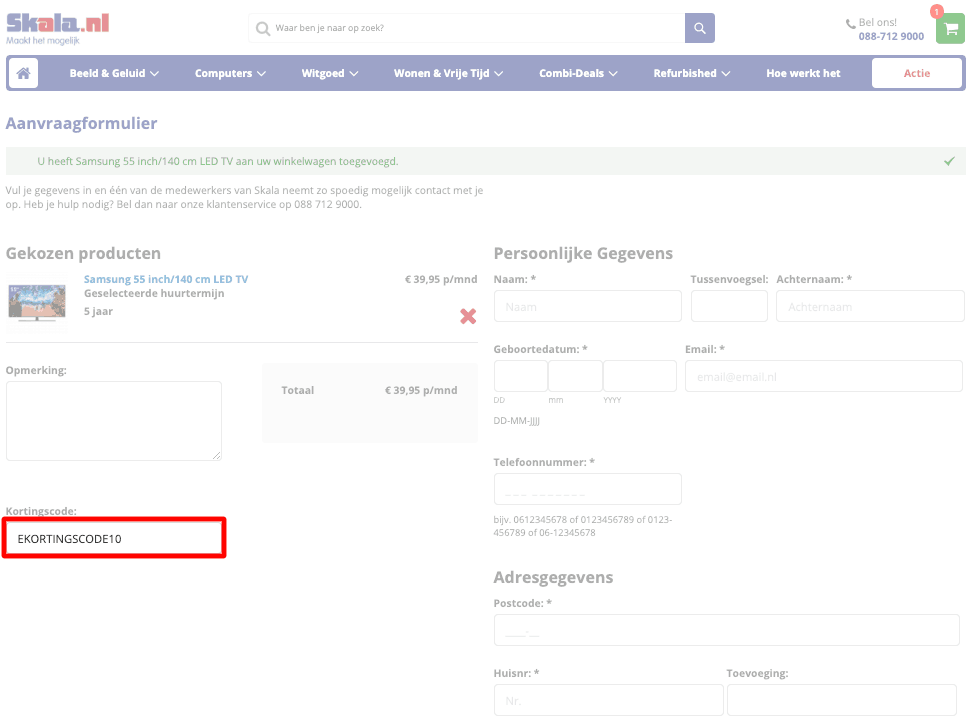Click the Totaal € 39,95 p/mnd amount
This screenshot has width=973, height=726.
[421, 390]
